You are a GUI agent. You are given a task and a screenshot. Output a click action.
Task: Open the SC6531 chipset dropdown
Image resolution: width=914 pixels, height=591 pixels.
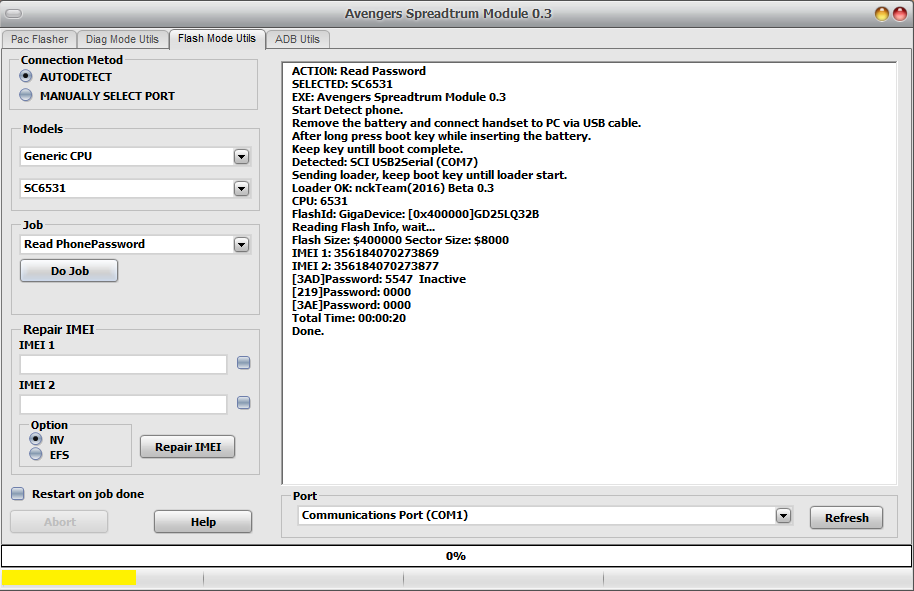coord(241,188)
